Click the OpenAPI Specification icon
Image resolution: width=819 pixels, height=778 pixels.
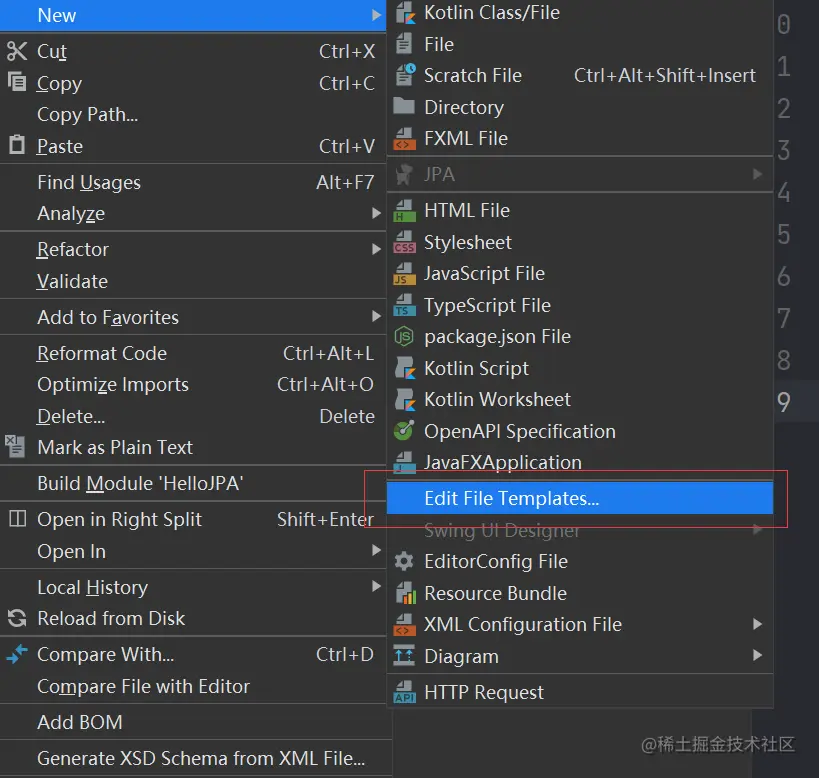click(404, 432)
